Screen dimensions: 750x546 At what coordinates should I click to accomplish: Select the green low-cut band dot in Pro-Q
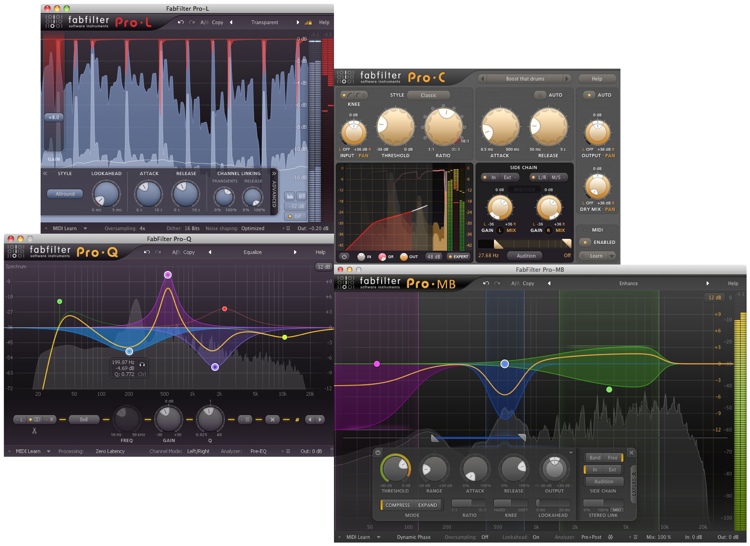(x=60, y=301)
